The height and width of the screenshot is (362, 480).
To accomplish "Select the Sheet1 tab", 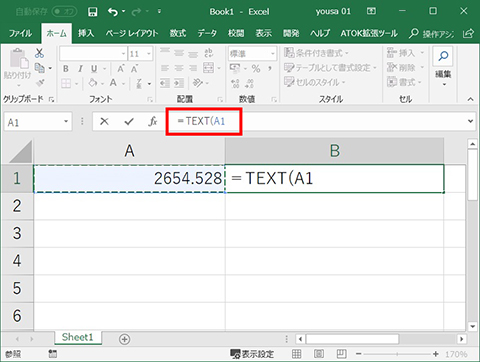I will (x=78, y=337).
